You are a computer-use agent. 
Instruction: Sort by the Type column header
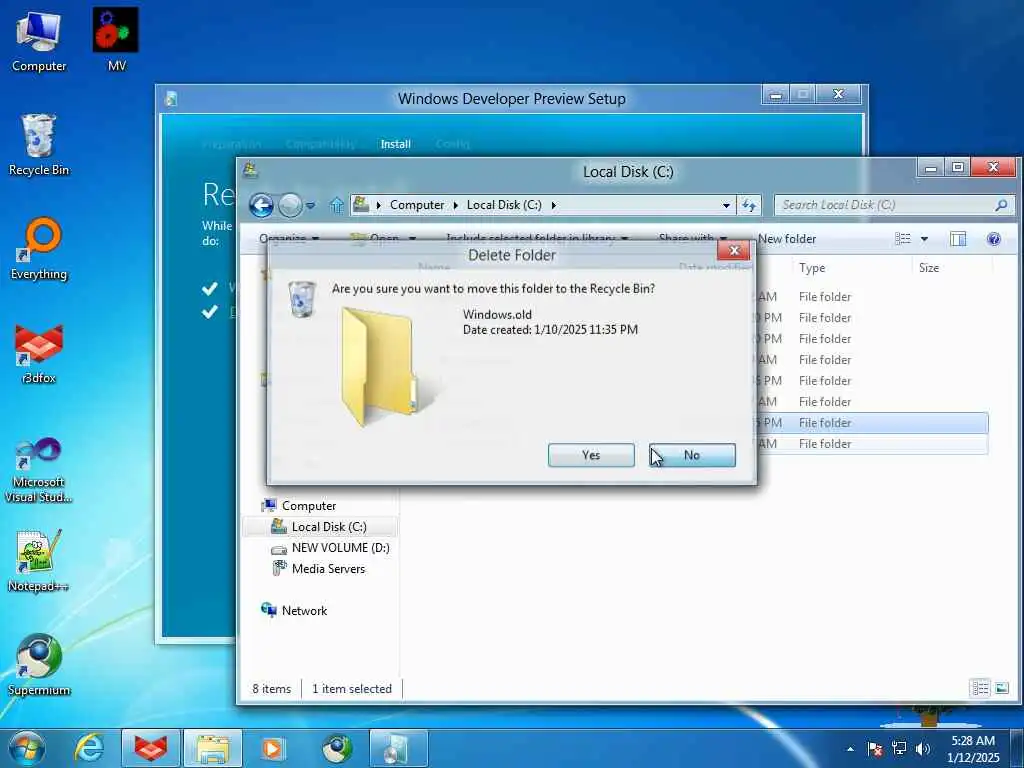[812, 268]
